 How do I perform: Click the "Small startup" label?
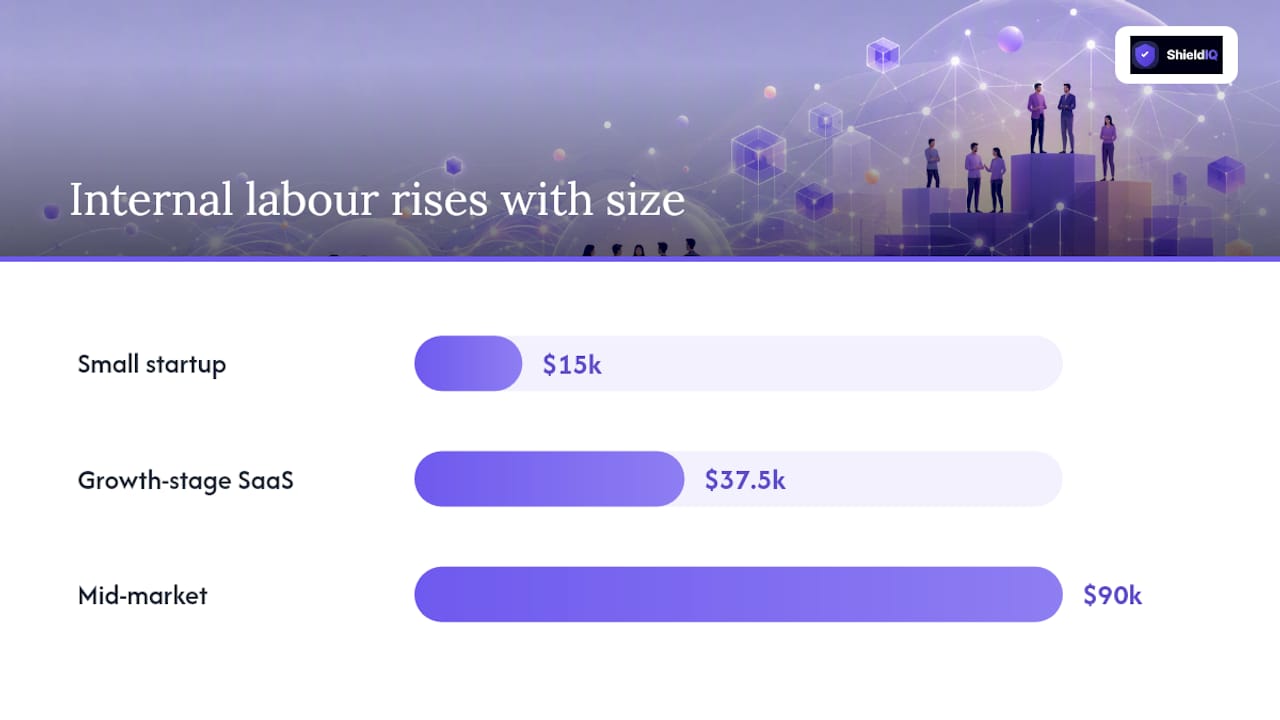coord(152,364)
